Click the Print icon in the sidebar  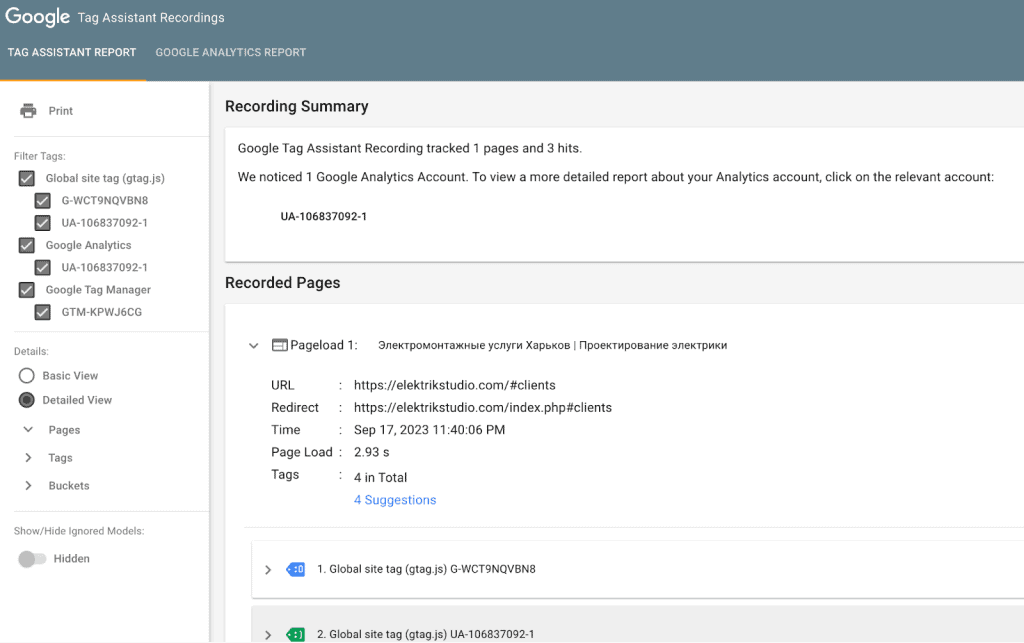30,110
